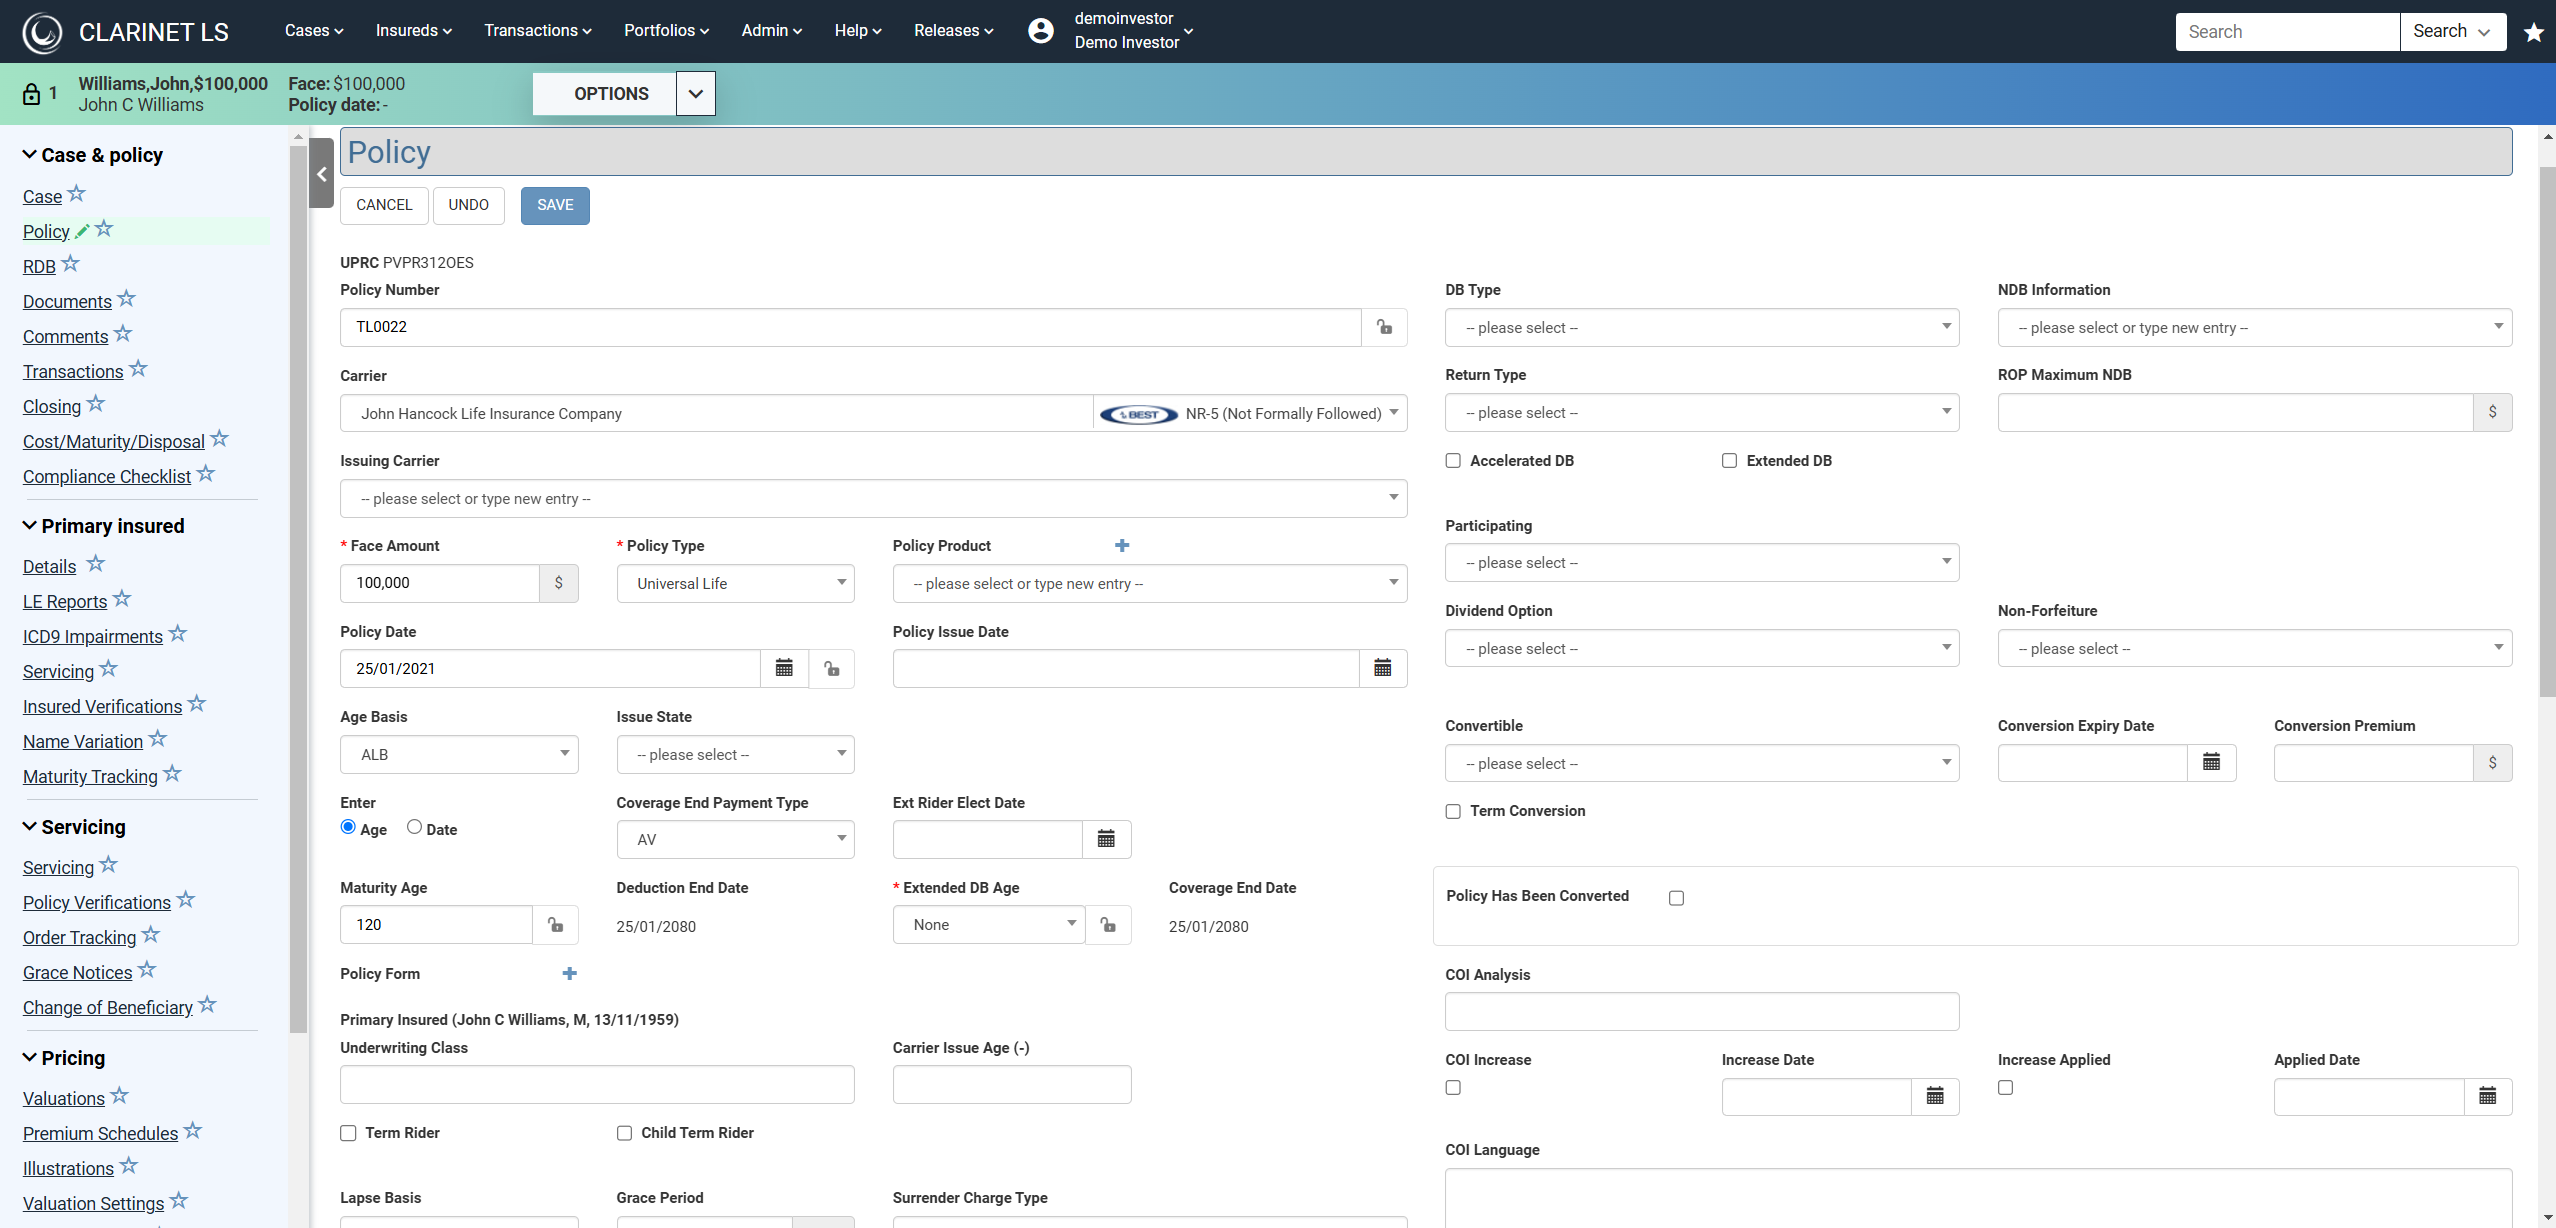
Task: Click the Clarinet LS logo icon
Action: (42, 32)
